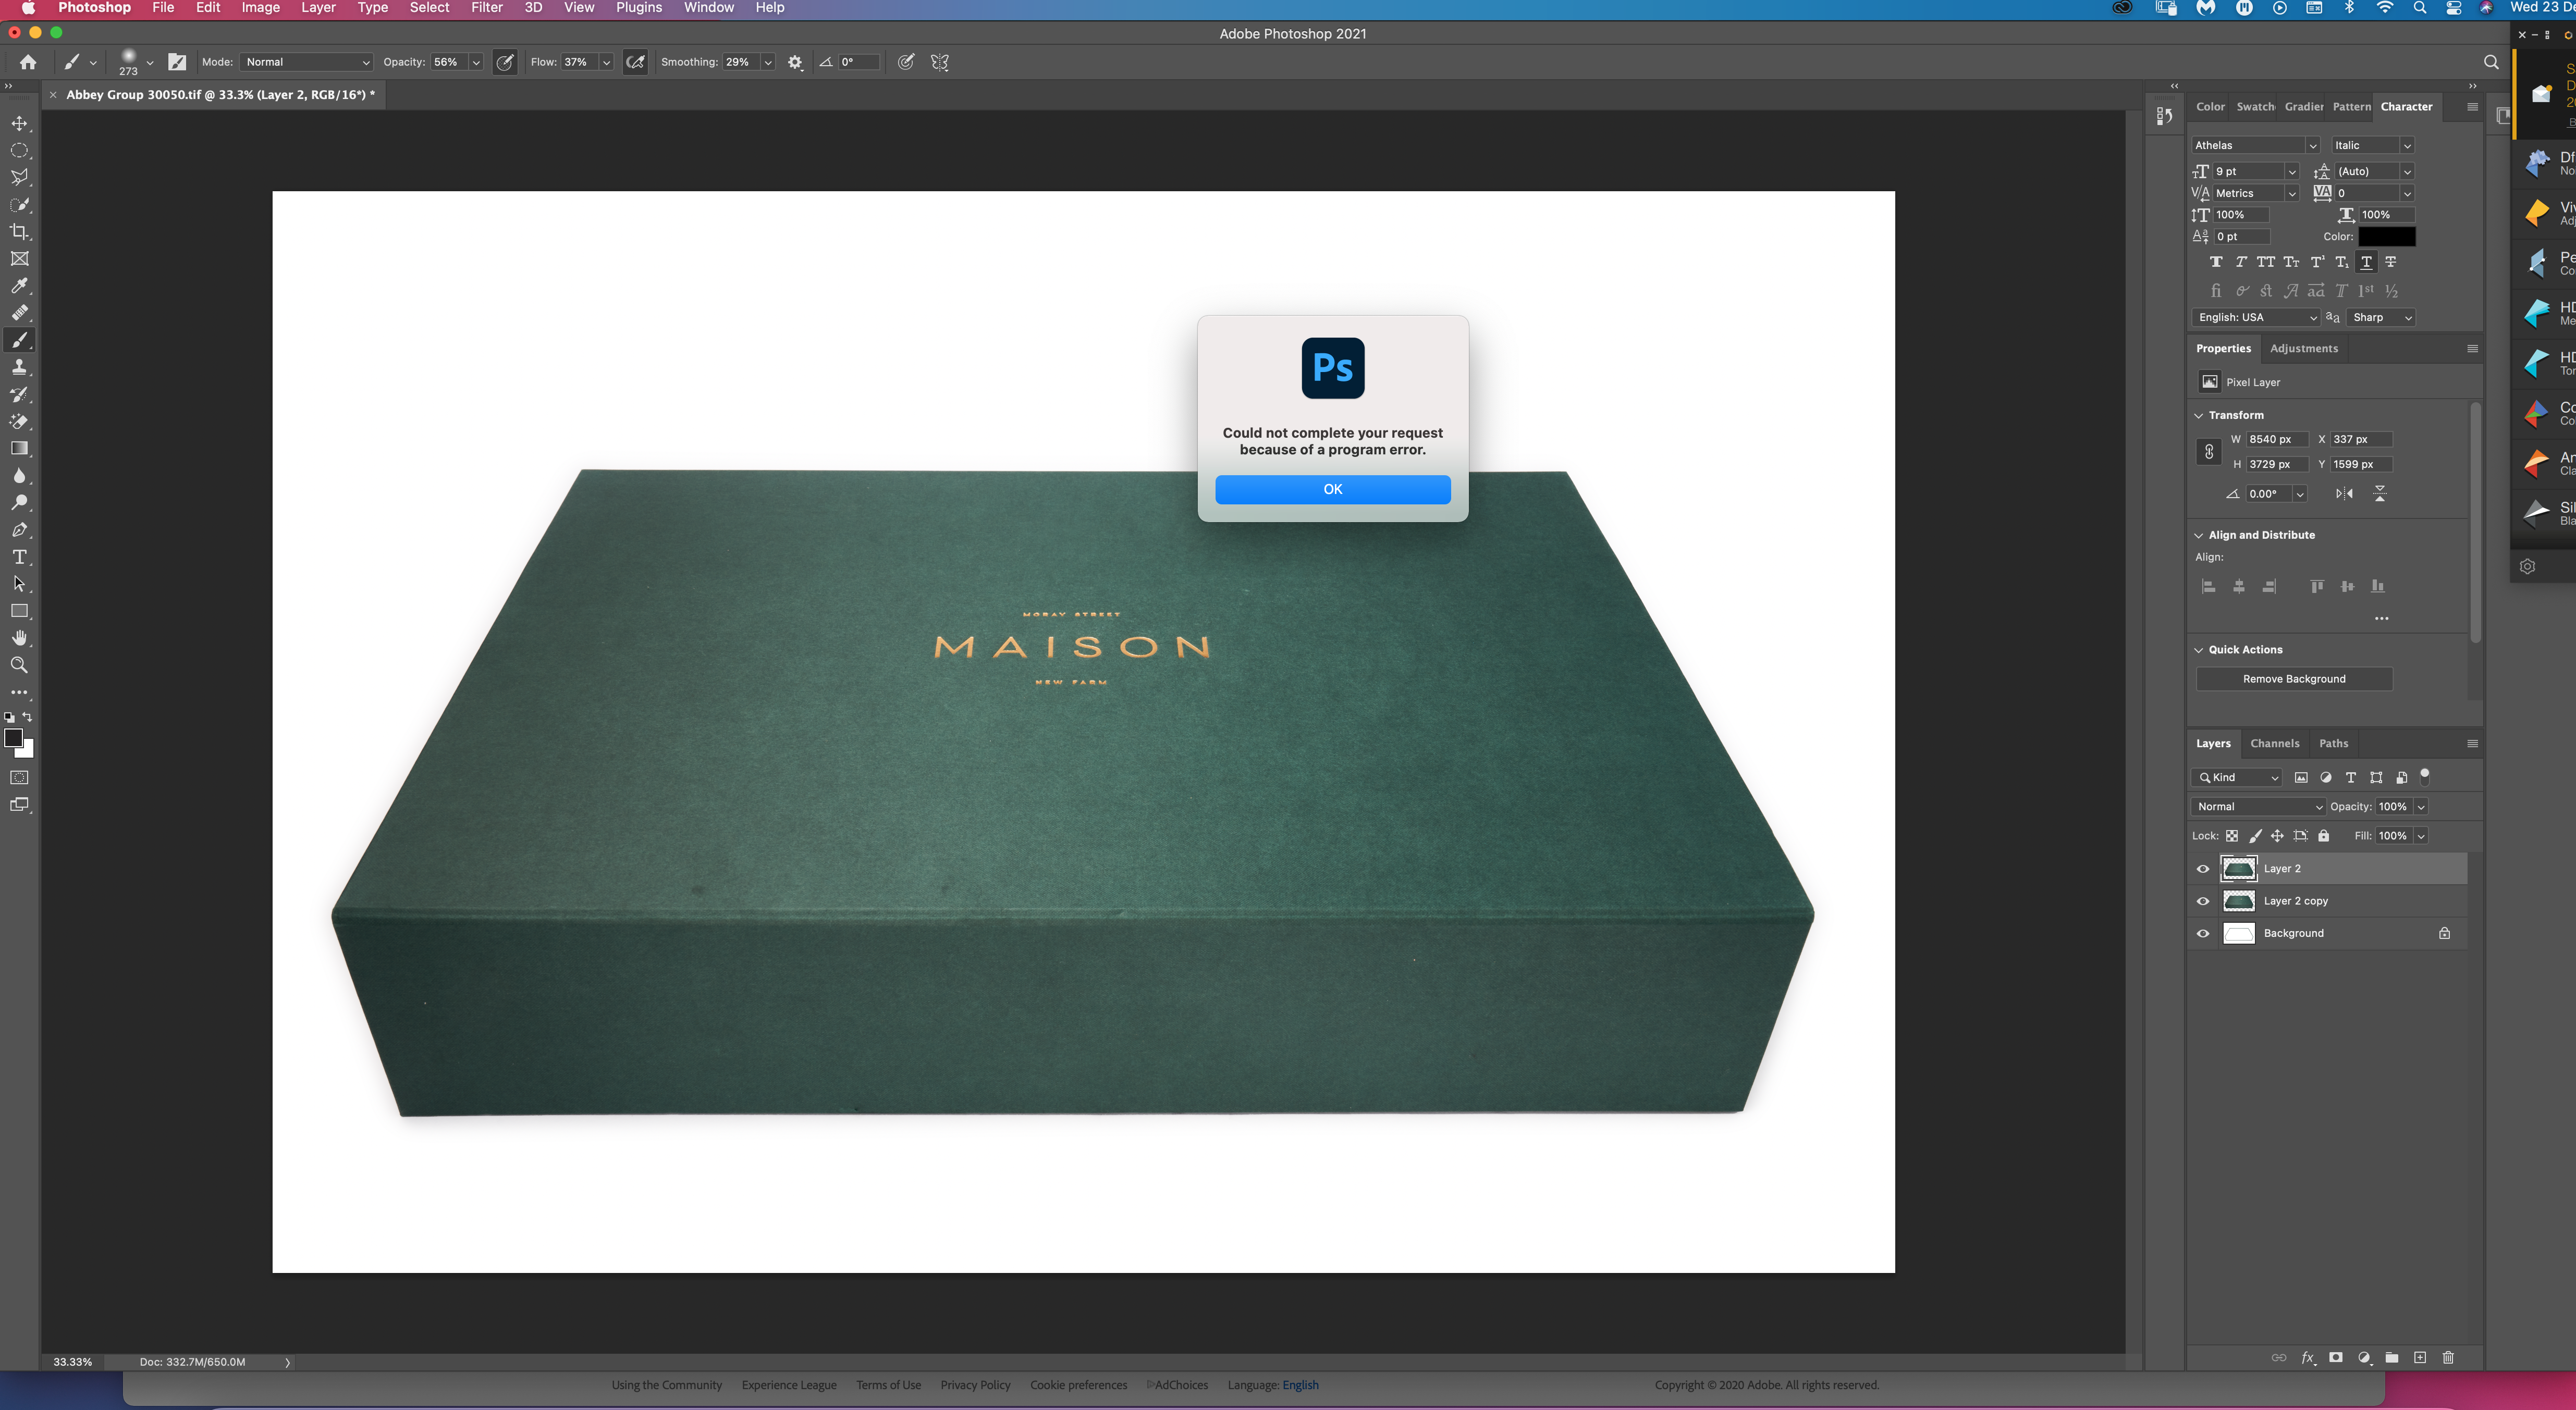Viewport: 2576px width, 1410px height.
Task: Open the anti-aliasing dropdown set to Sharp
Action: tap(2381, 317)
